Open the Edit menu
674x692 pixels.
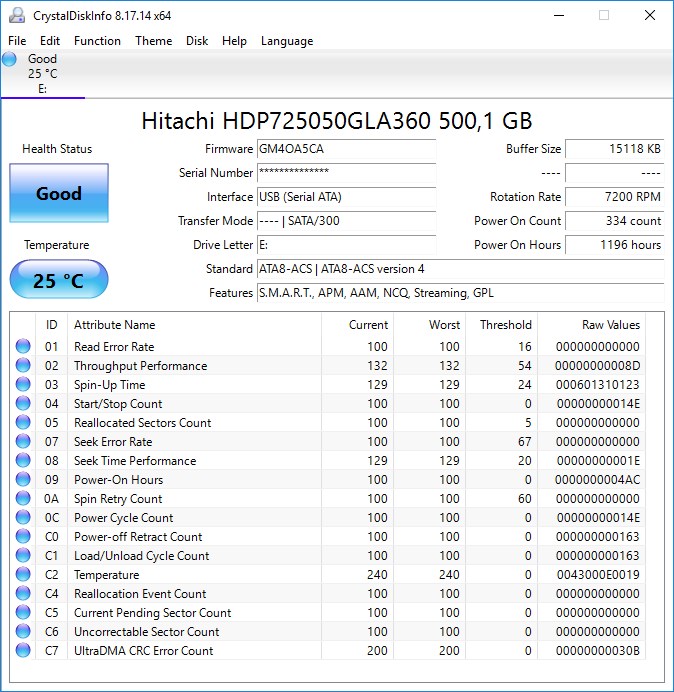49,41
